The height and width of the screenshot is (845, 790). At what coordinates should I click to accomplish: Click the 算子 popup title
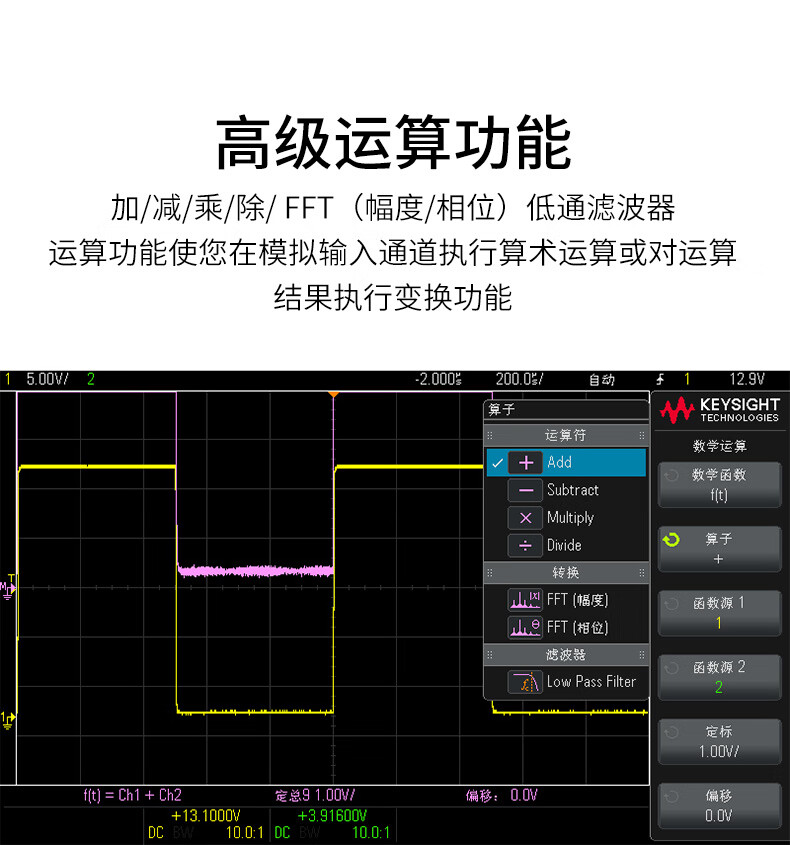[502, 410]
